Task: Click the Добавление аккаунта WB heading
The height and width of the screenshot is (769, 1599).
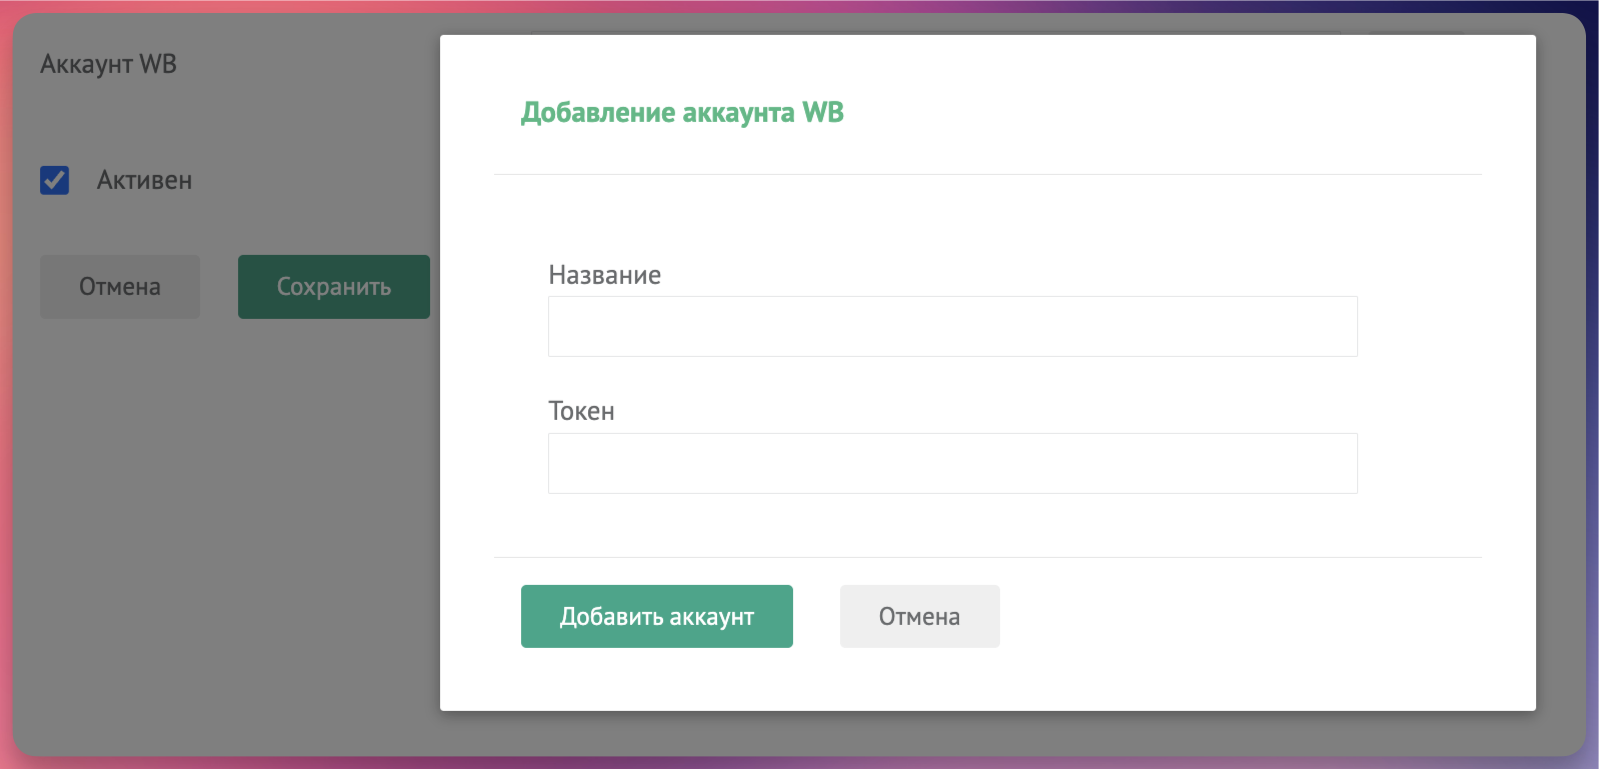Action: [x=682, y=112]
